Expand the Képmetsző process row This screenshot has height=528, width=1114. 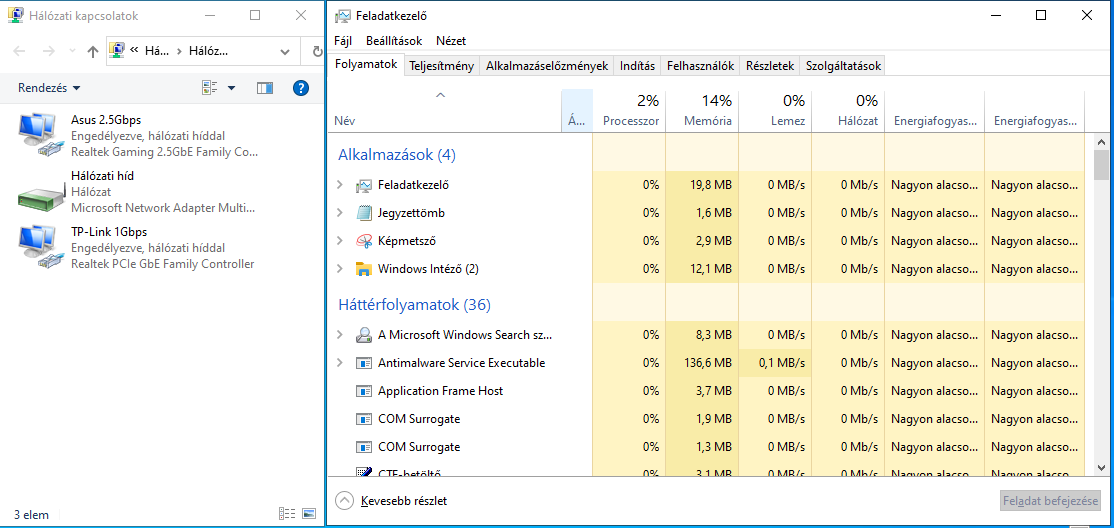tap(340, 241)
